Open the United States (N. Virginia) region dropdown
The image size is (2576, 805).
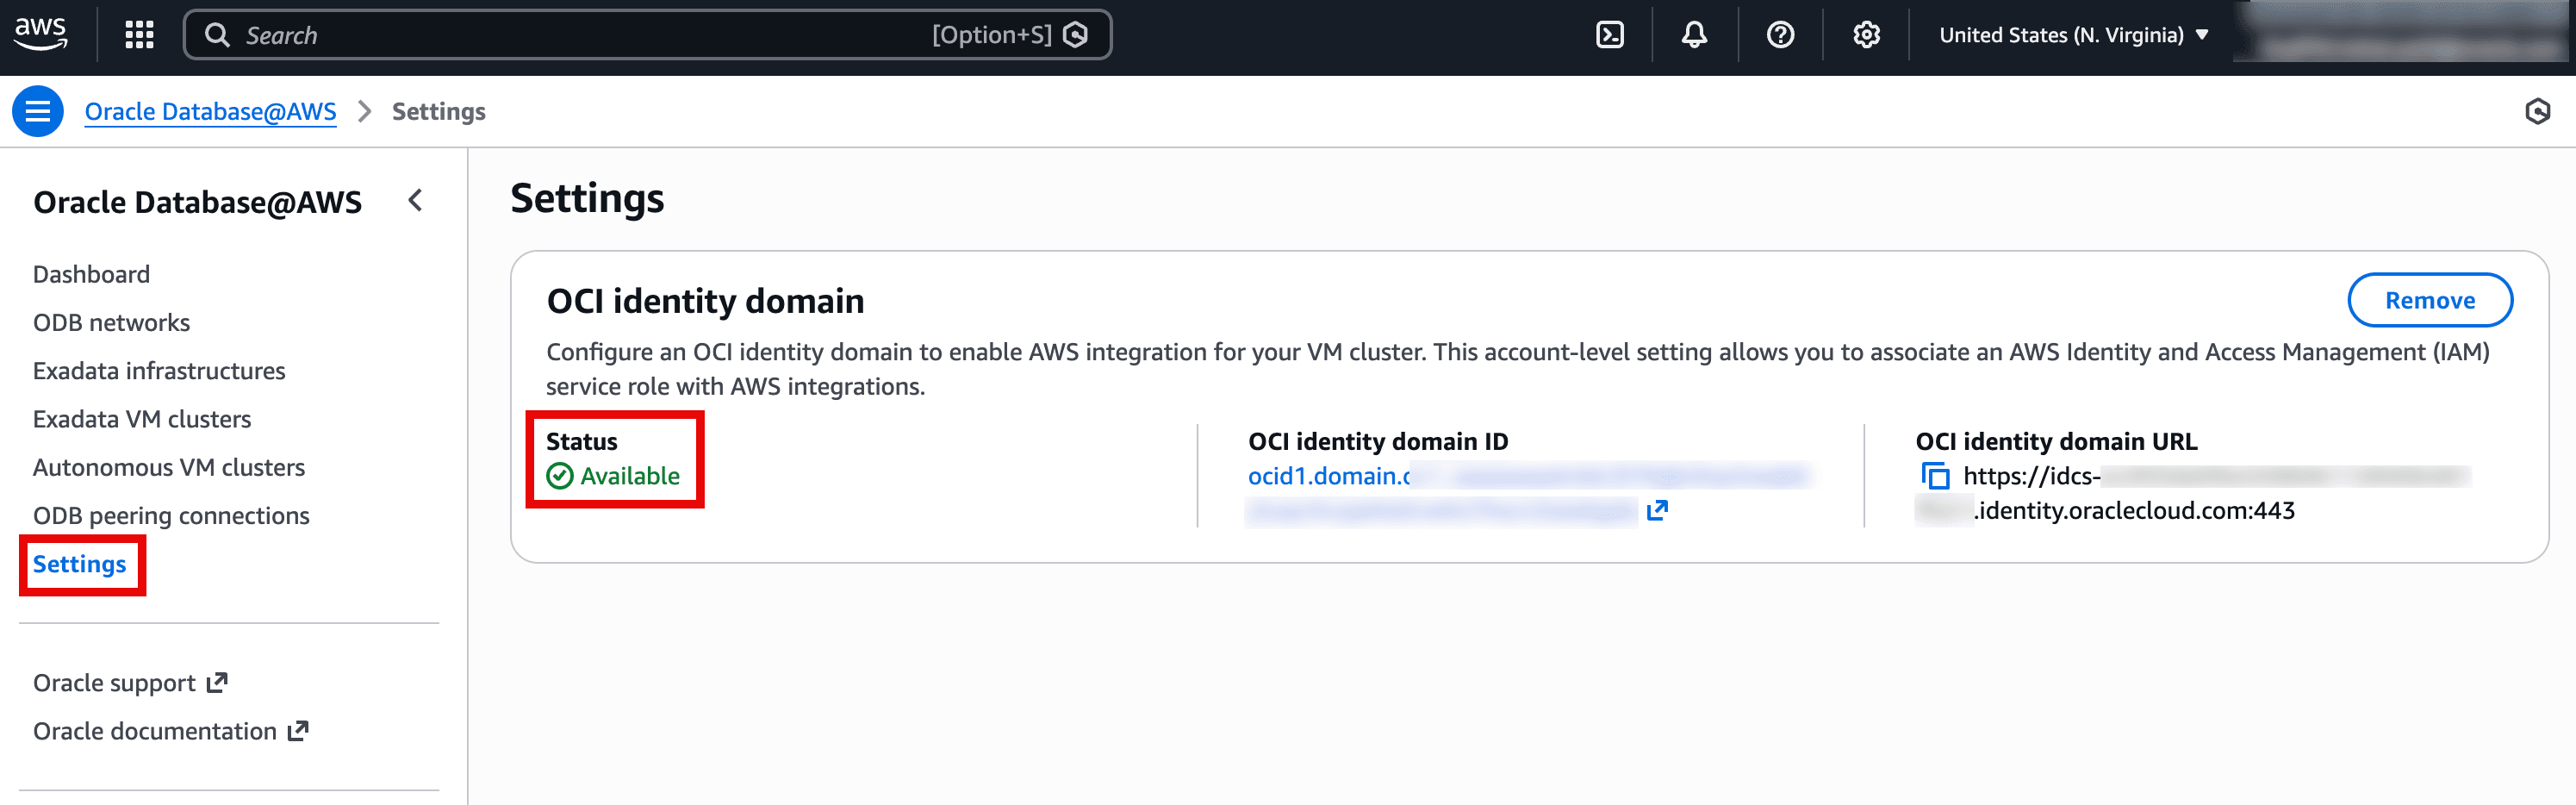(x=2074, y=35)
